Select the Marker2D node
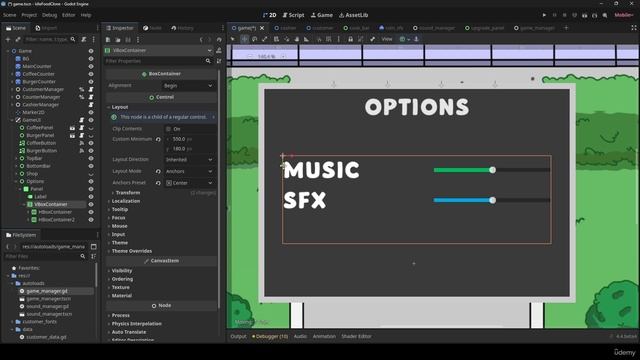The image size is (640, 360). click(33, 112)
